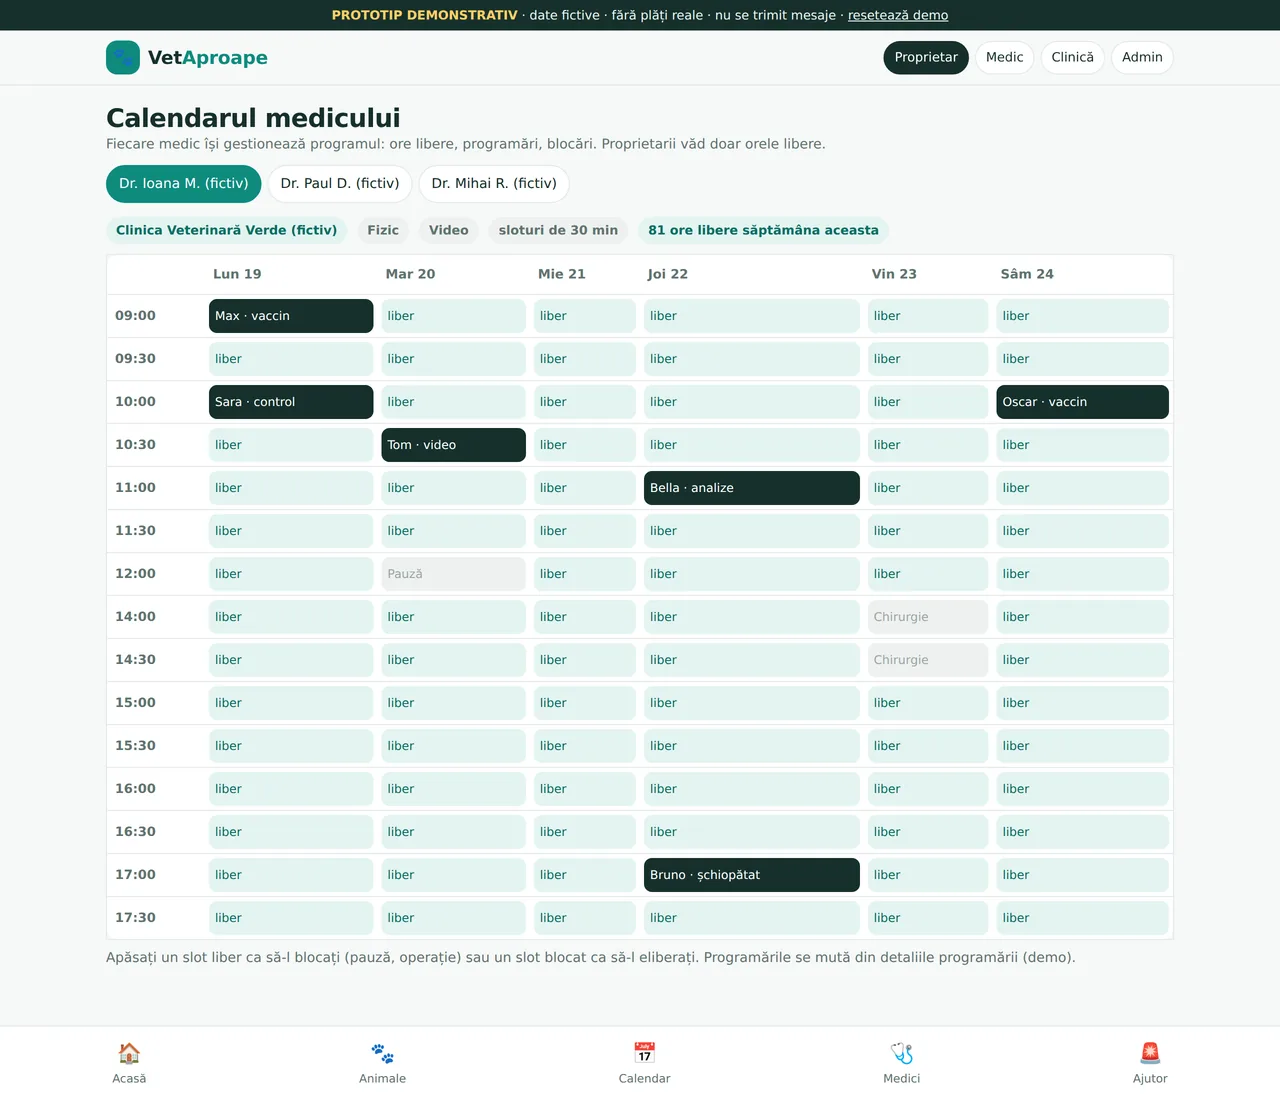The height and width of the screenshot is (1100, 1280).
Task: Click the 'Clinica Veterinară Verde (fictiv)' chip
Action: [x=227, y=230]
